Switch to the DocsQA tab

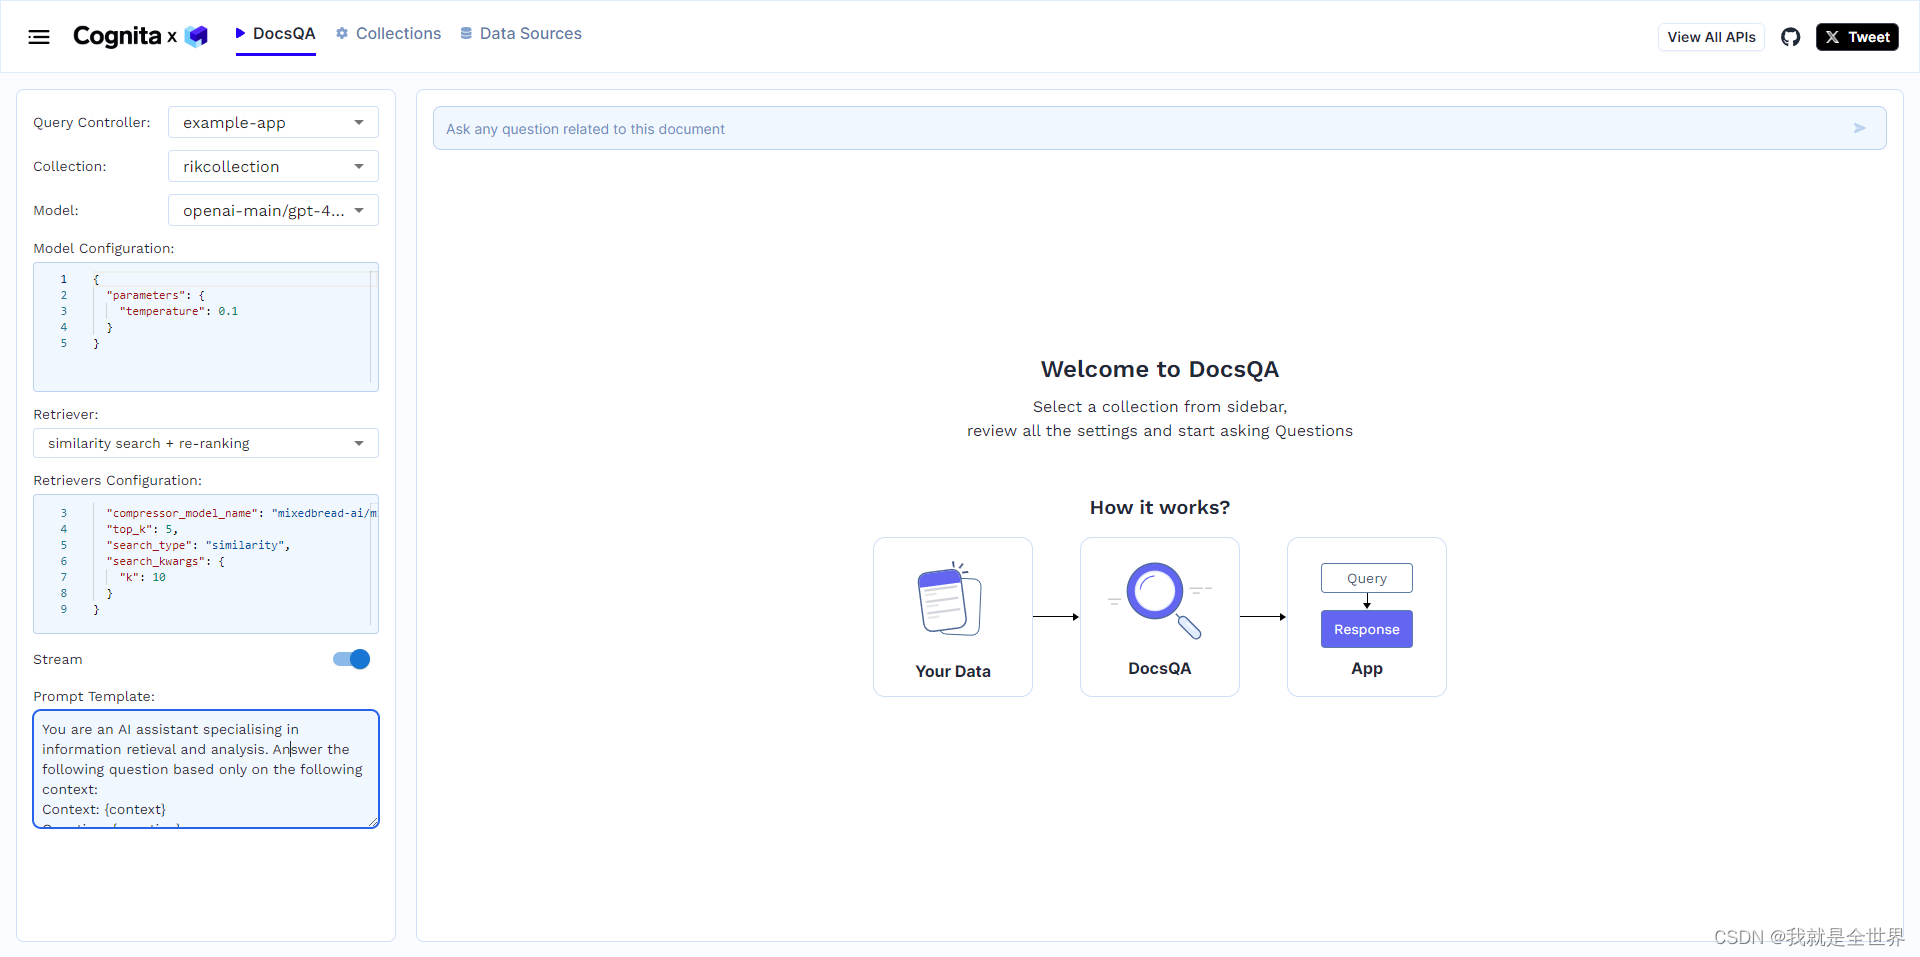[x=276, y=34]
